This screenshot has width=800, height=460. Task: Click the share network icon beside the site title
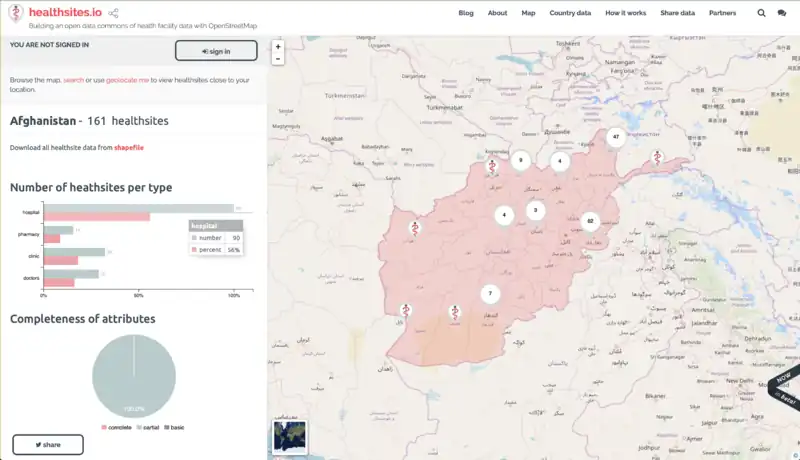[113, 13]
